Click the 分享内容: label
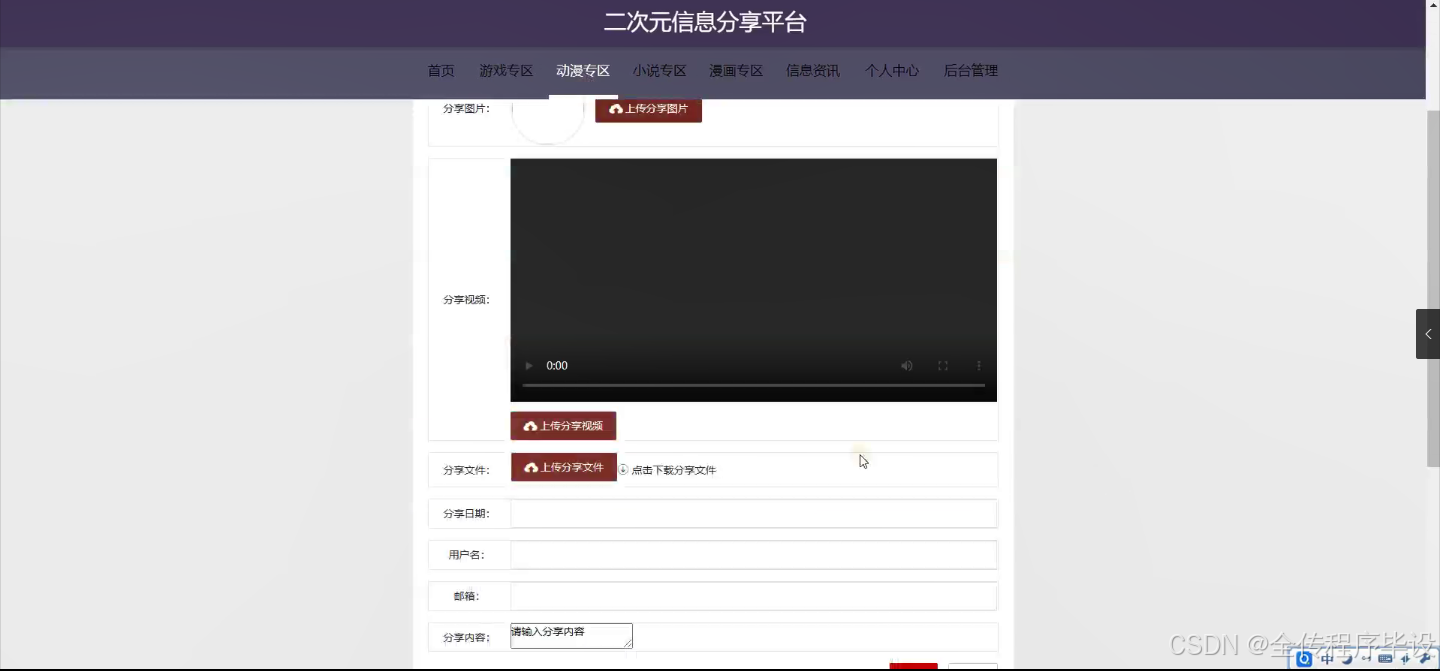Screen dimensions: 1440x671 coord(467,638)
